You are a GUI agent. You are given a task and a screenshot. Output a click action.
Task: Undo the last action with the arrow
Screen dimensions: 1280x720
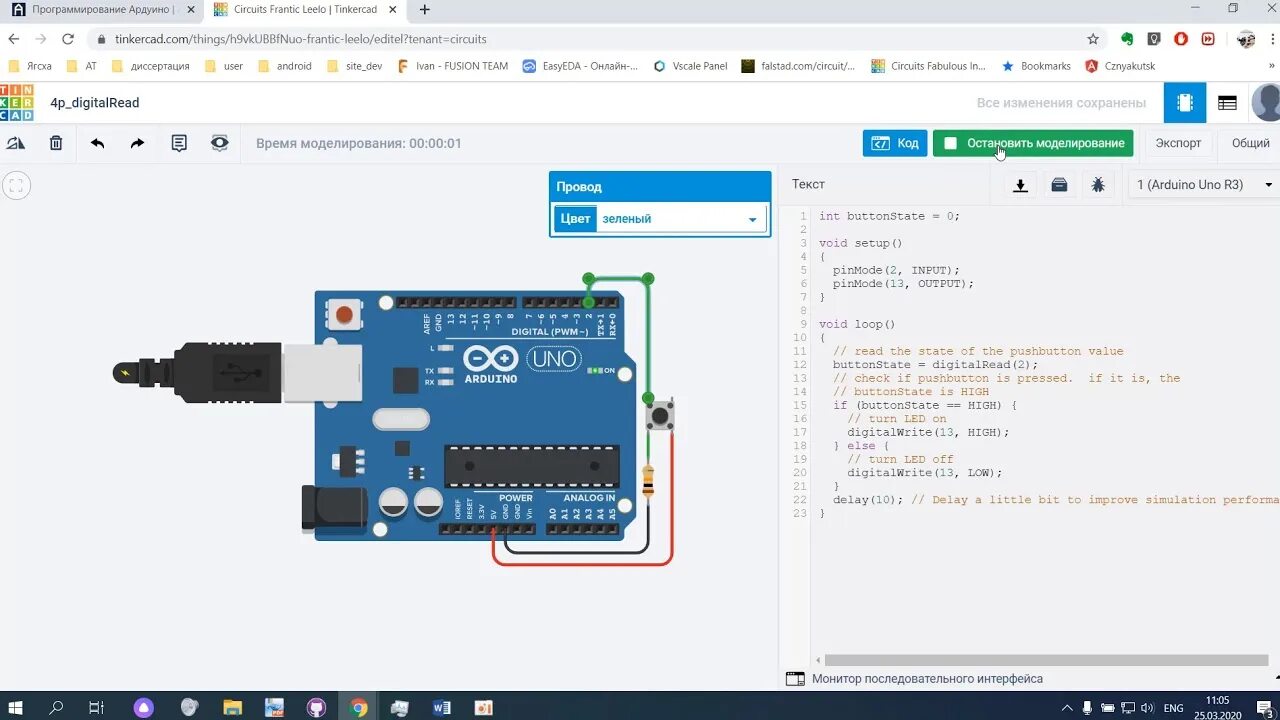pyautogui.click(x=97, y=143)
